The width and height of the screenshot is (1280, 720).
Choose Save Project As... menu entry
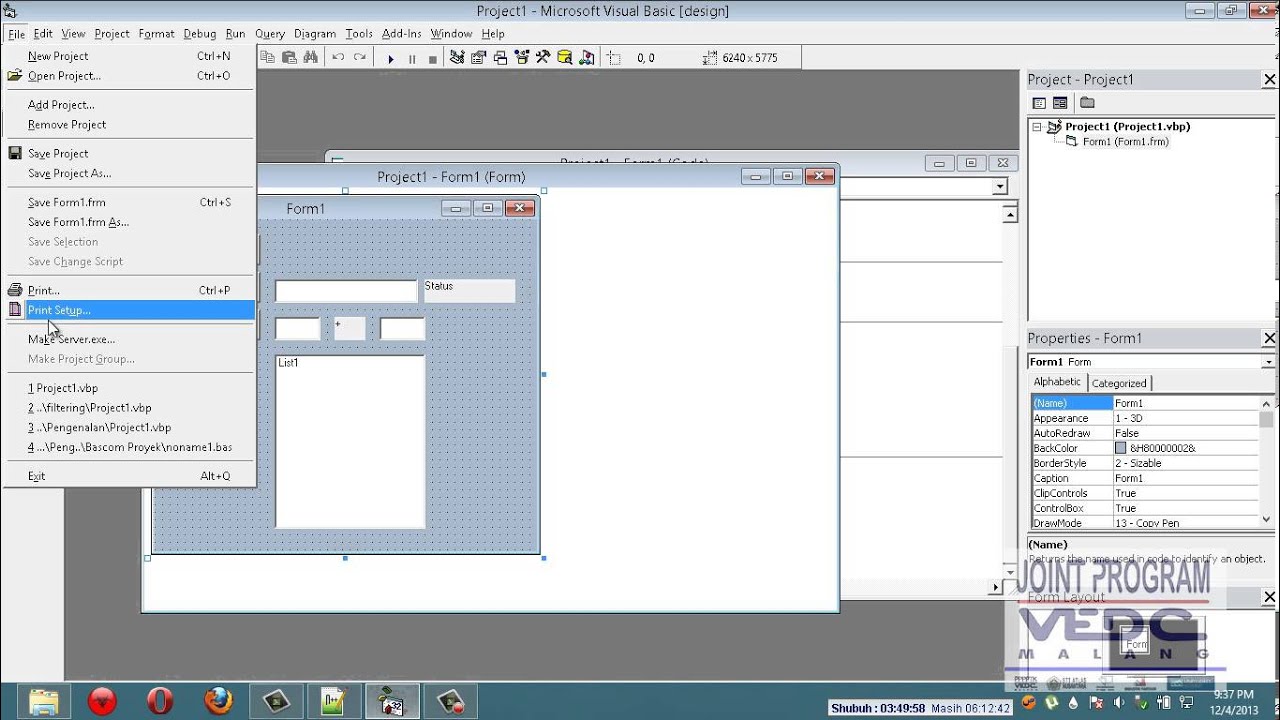tap(129, 173)
